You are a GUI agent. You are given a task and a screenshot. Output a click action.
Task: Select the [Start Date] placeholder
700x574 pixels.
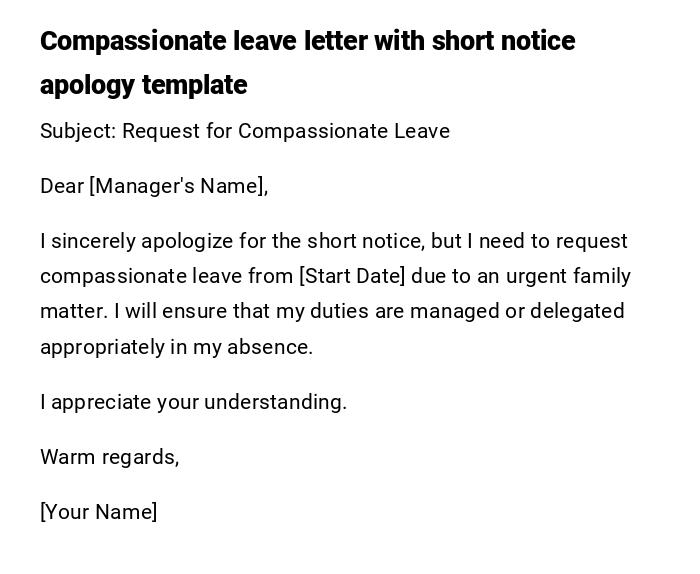[352, 276]
